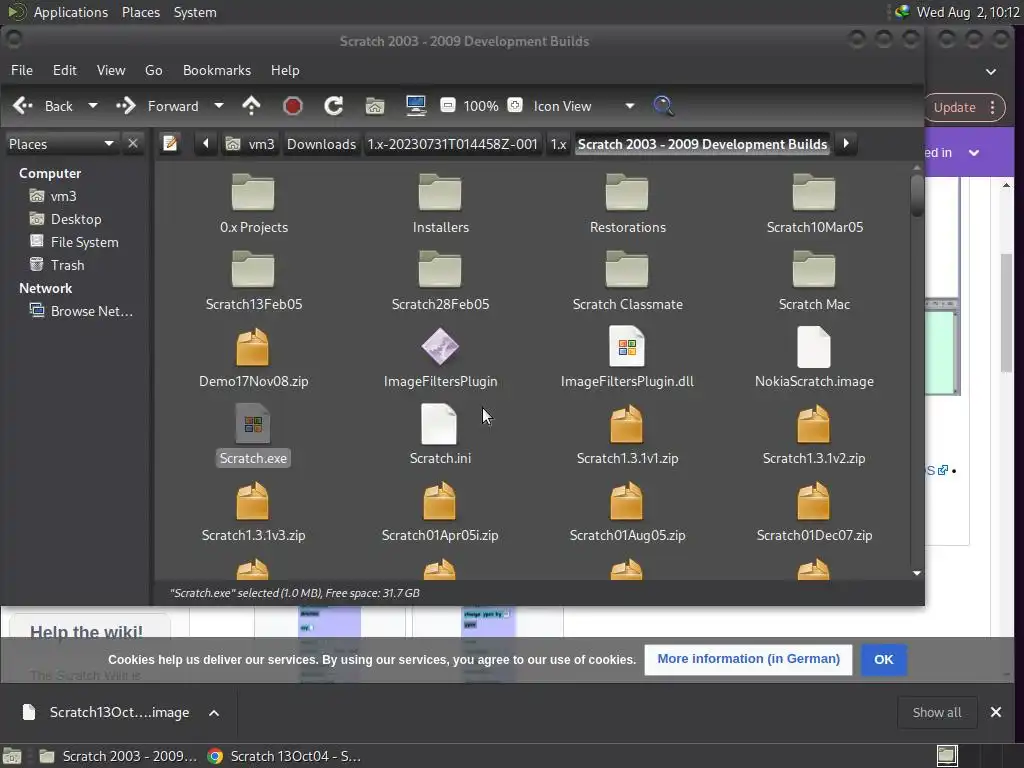Select Scratch01Dec07.zip archive

coord(814,512)
